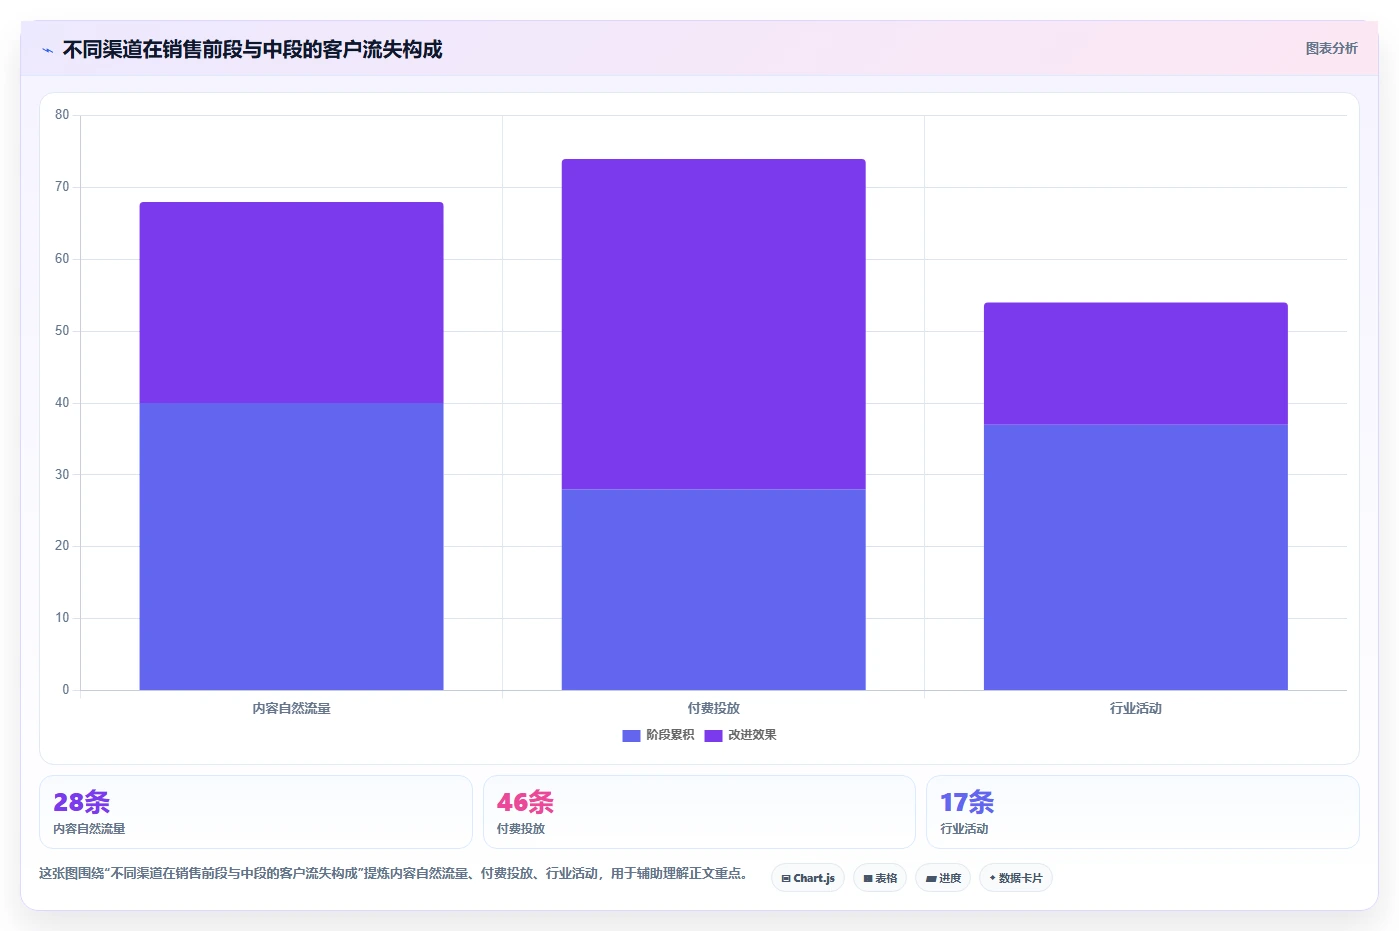Toggle the 改进效果 legend item
The height and width of the screenshot is (931, 1399).
pos(740,735)
